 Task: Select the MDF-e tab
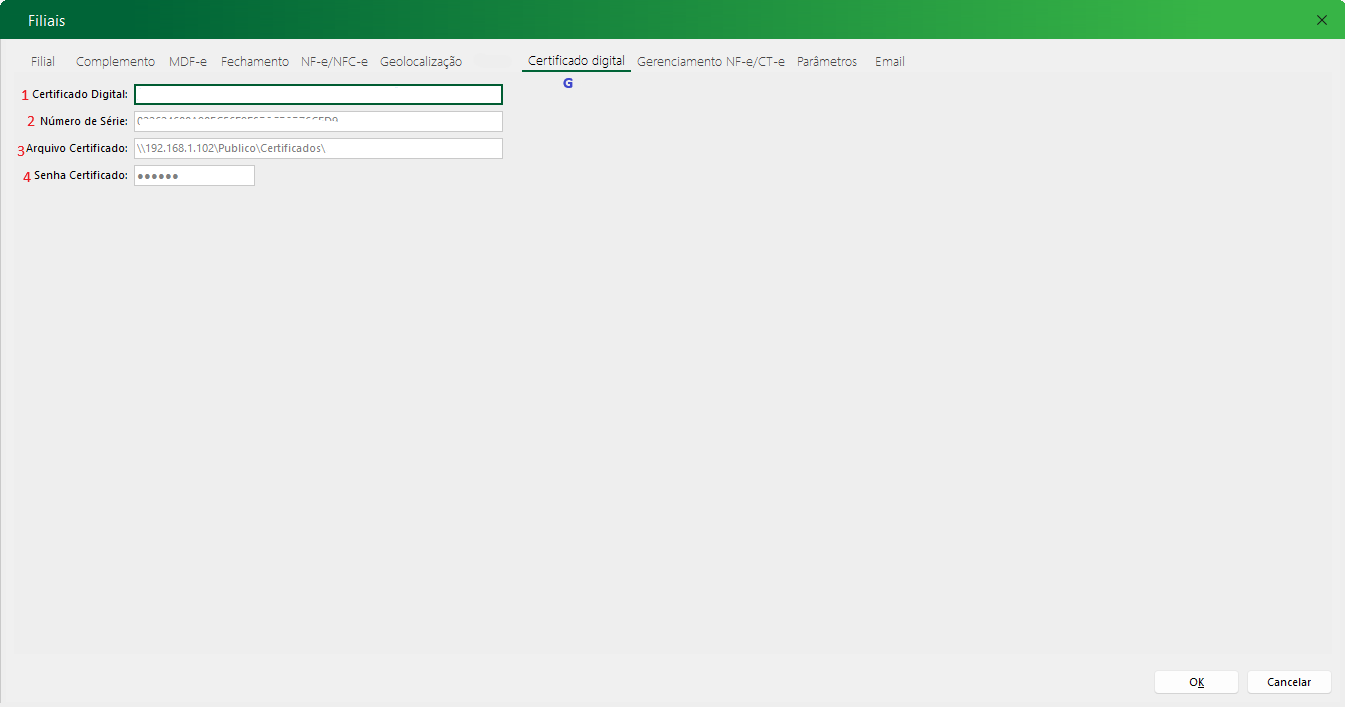click(188, 61)
